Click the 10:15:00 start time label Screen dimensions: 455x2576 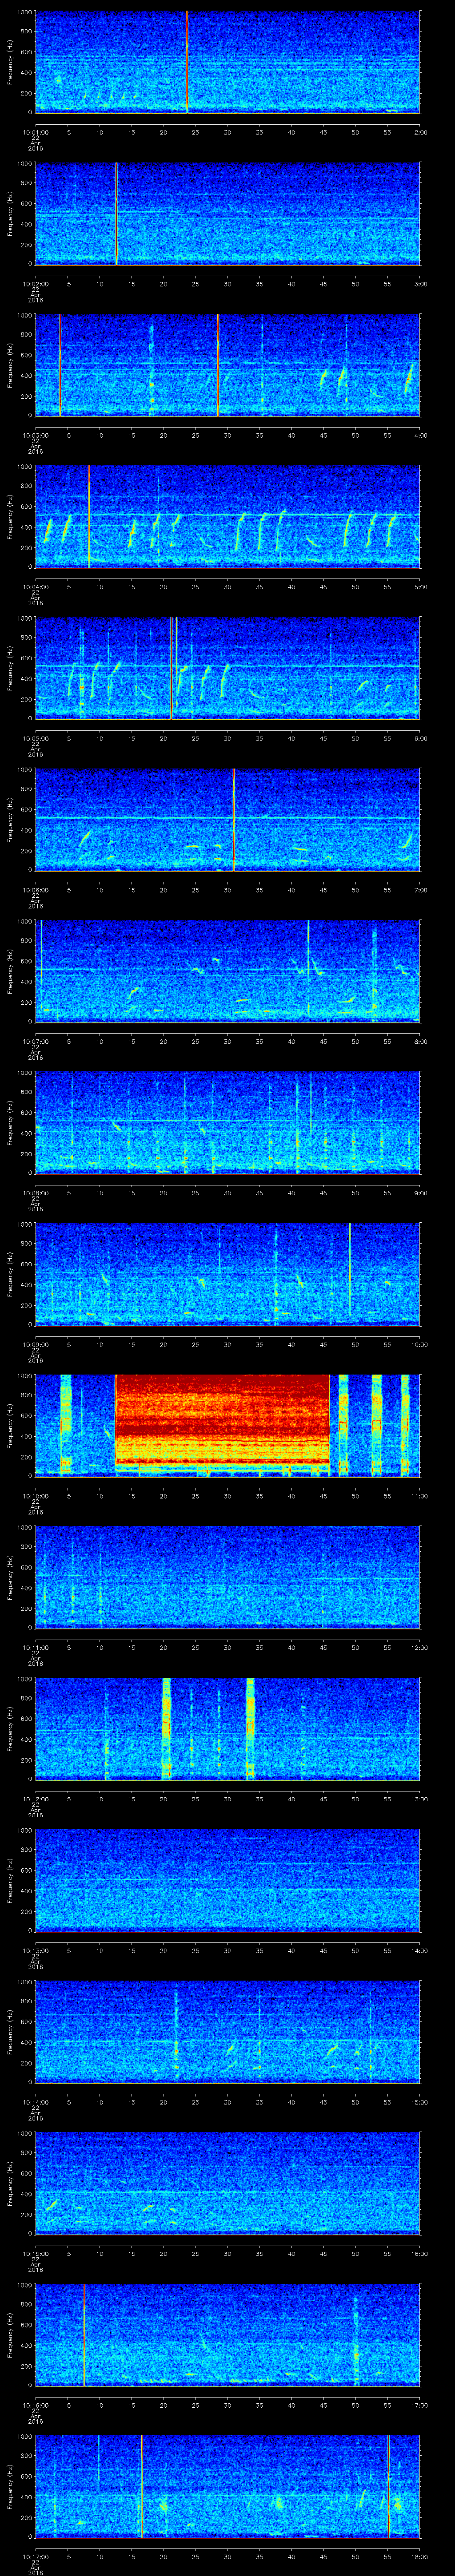(35, 2254)
